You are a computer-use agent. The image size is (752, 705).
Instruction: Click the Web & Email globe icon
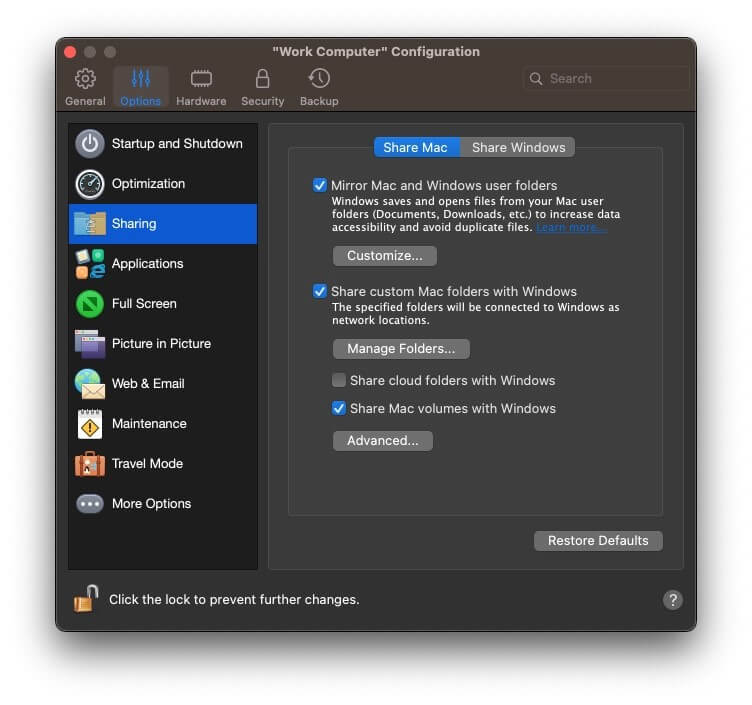pyautogui.click(x=90, y=384)
